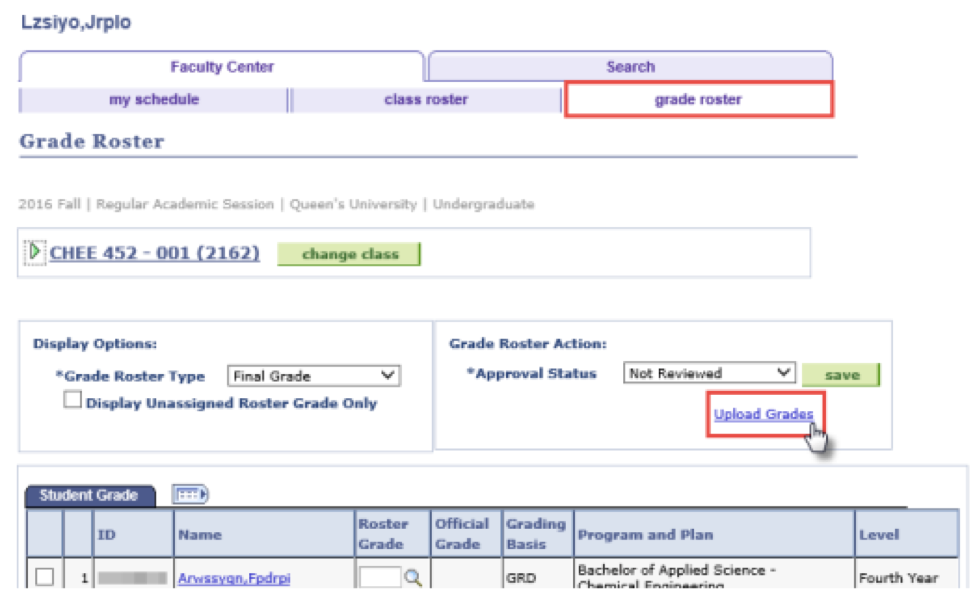Viewport: 974px width, 616px height.
Task: Select the checkbox for student row 1
Action: coord(44,578)
